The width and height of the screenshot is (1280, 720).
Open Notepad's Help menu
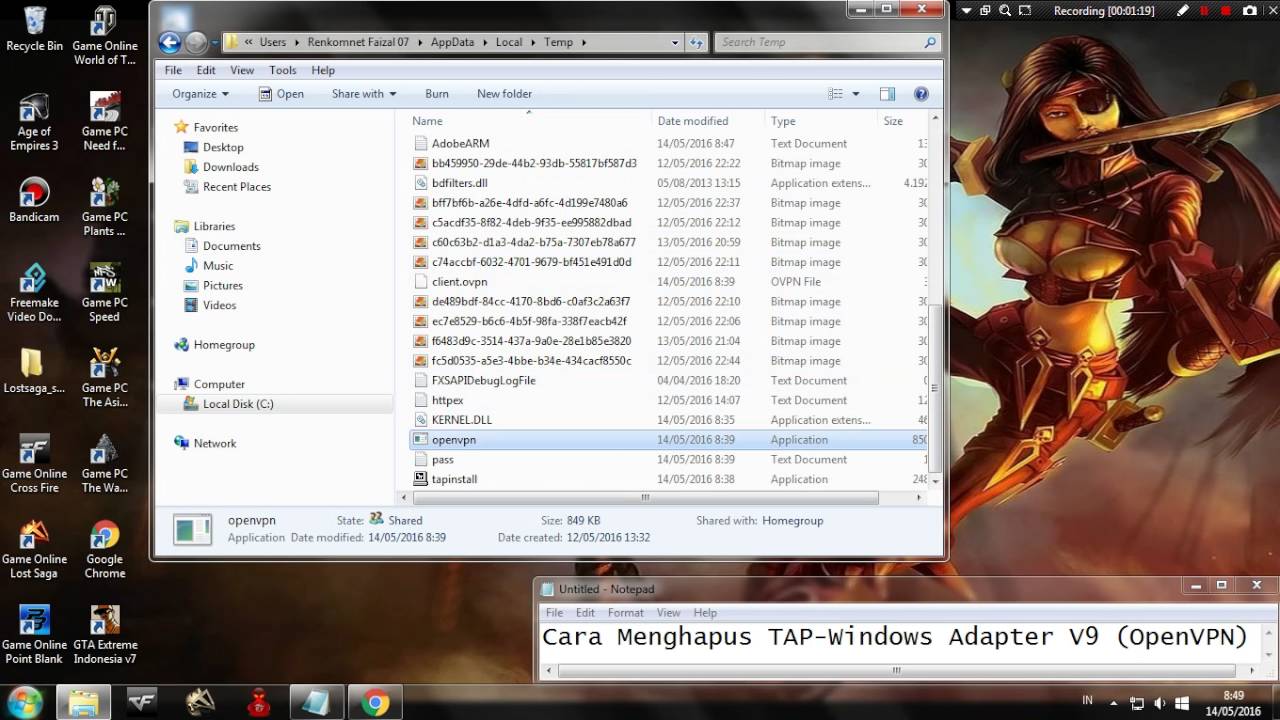[705, 612]
